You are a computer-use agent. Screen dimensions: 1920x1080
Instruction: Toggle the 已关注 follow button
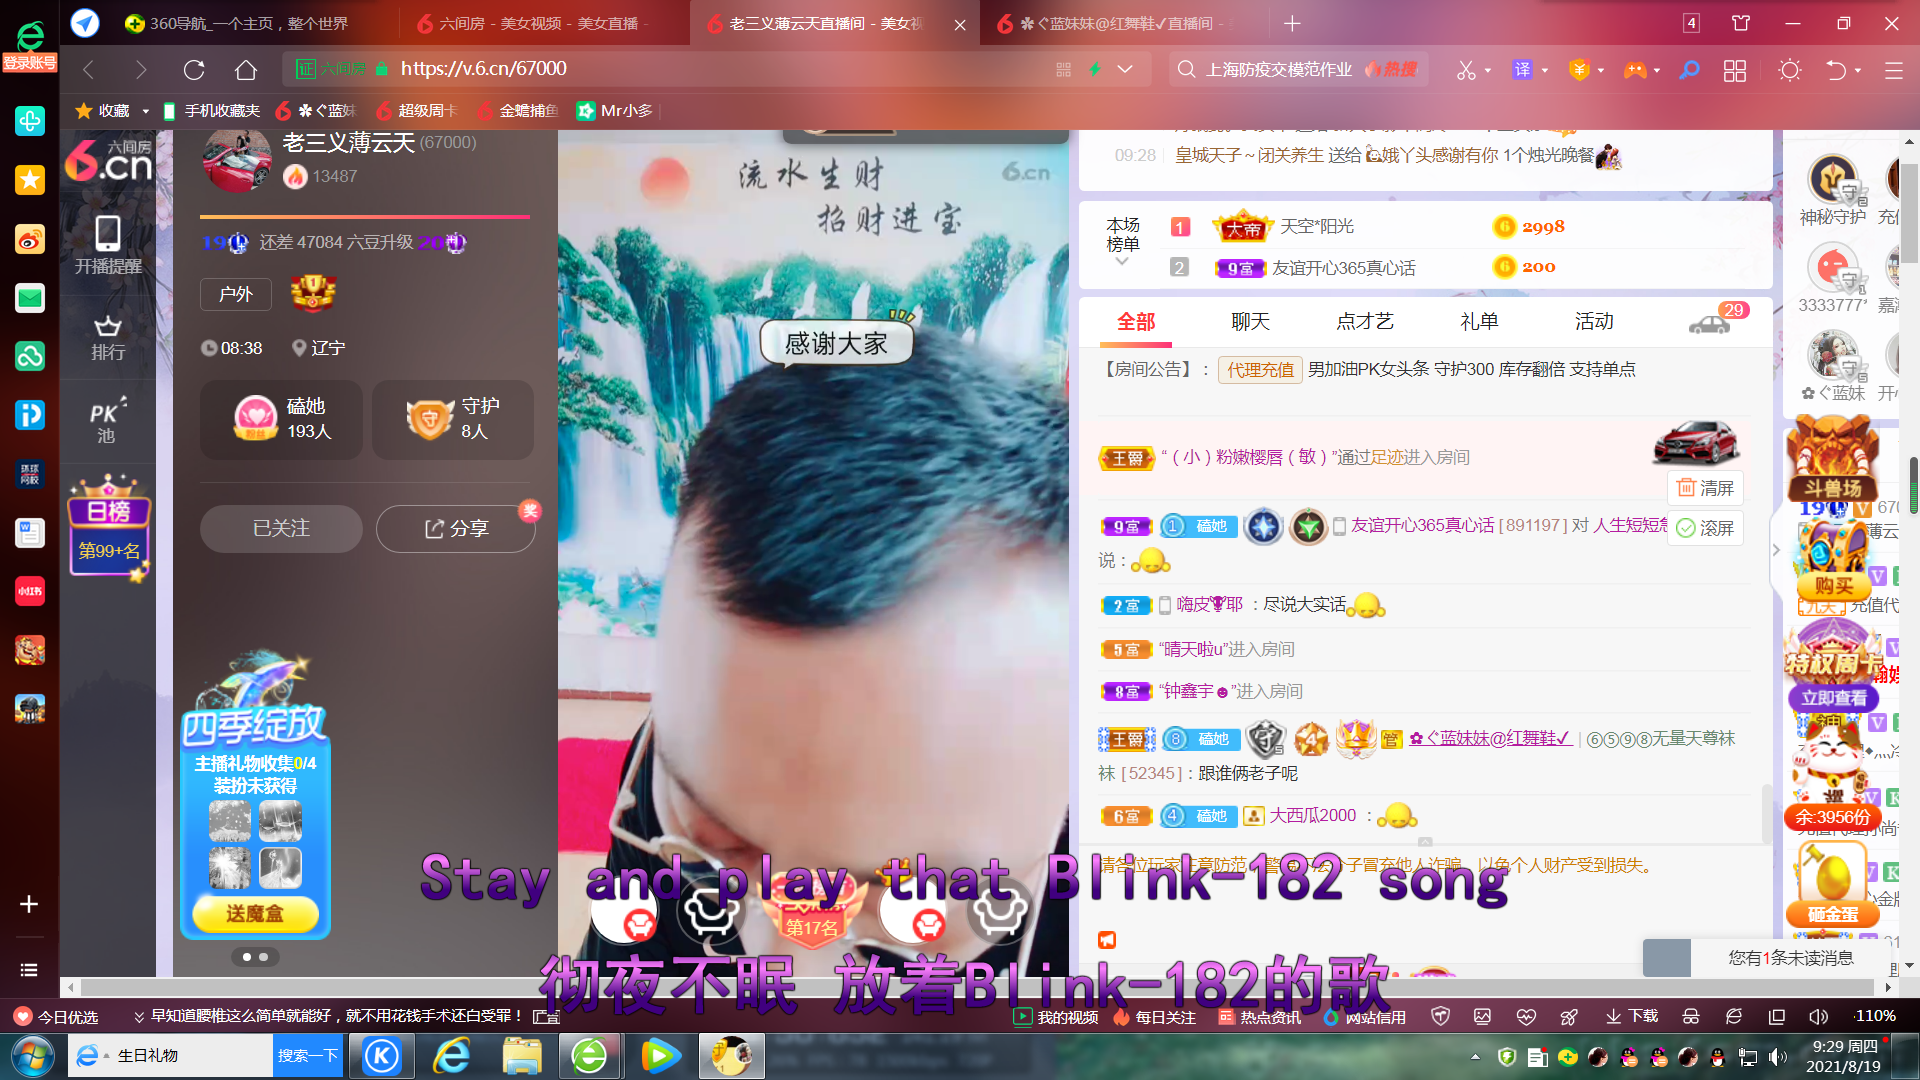point(281,528)
